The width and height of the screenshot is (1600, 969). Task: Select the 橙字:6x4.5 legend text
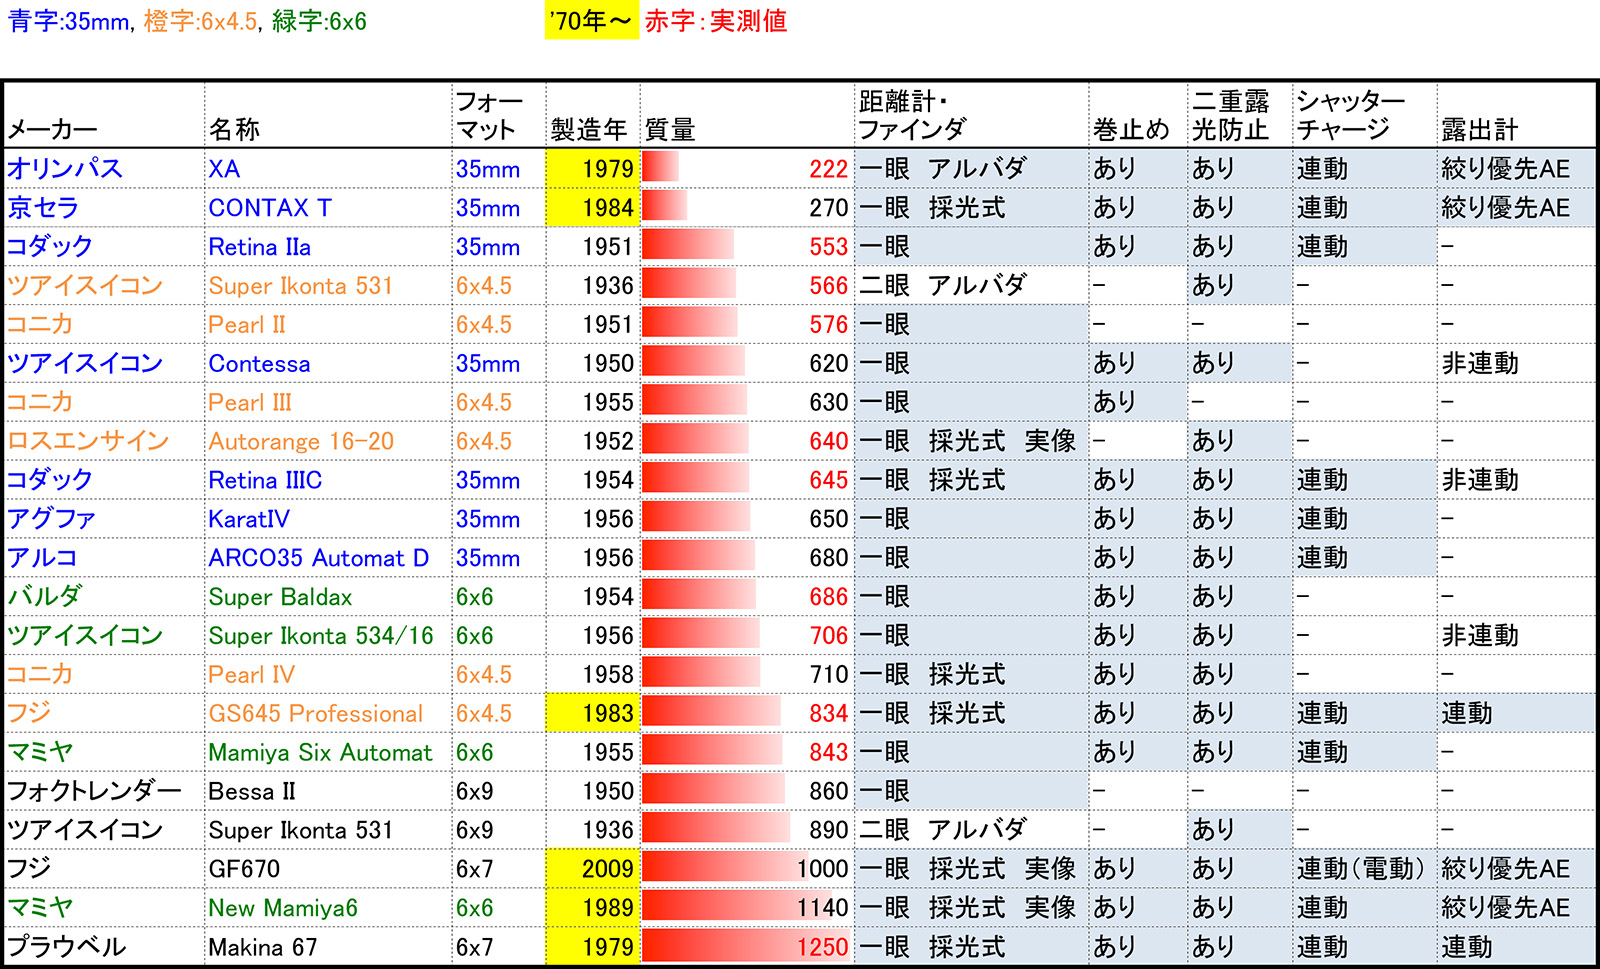click(x=201, y=21)
